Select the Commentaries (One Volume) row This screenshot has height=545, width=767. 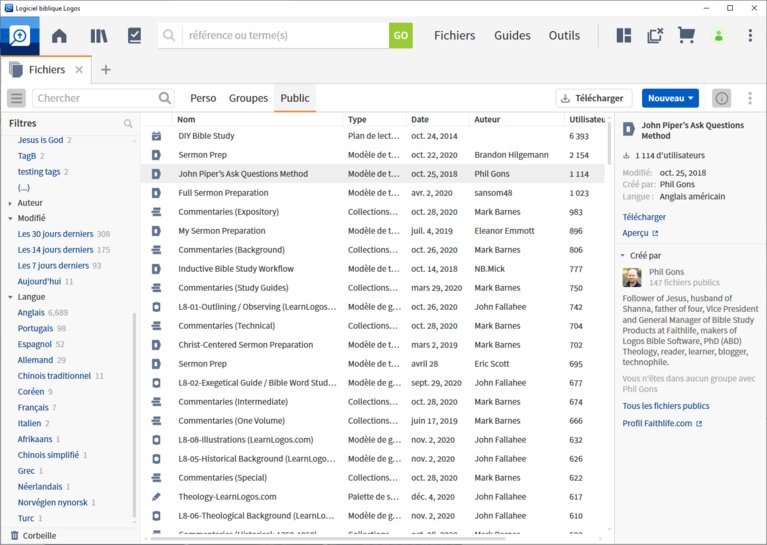pos(373,421)
